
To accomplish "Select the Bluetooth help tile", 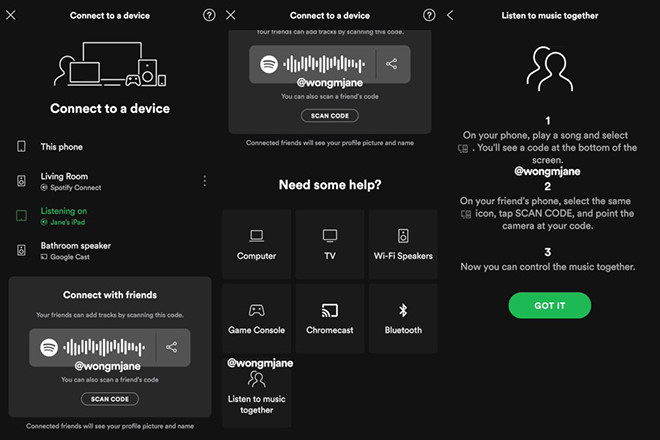I will tap(403, 318).
